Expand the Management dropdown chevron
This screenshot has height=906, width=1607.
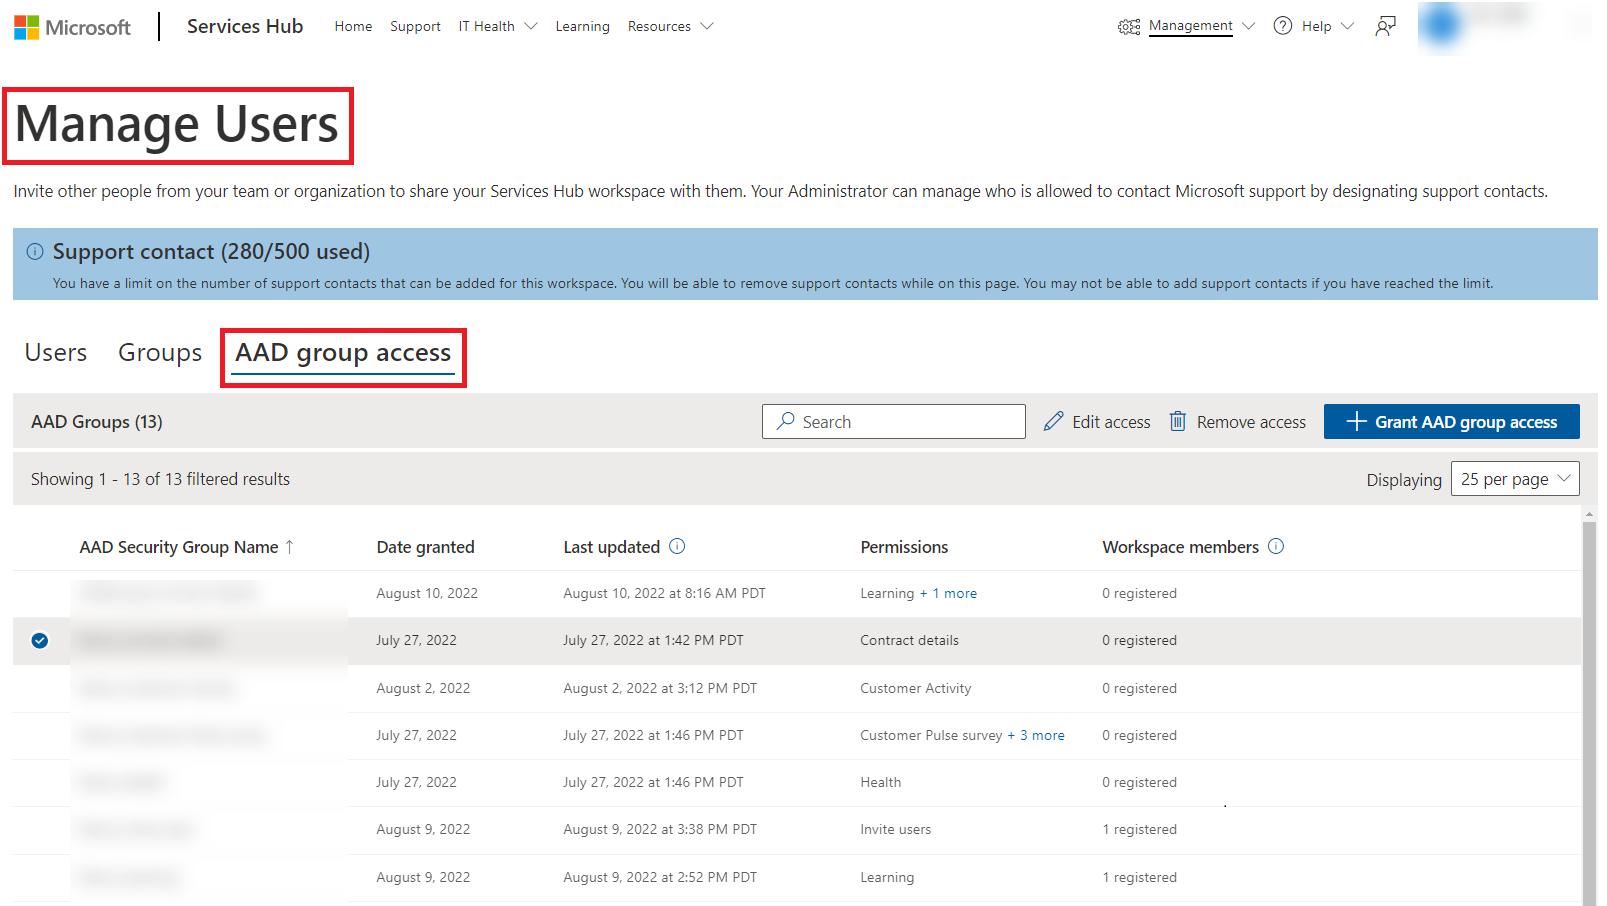click(1248, 26)
